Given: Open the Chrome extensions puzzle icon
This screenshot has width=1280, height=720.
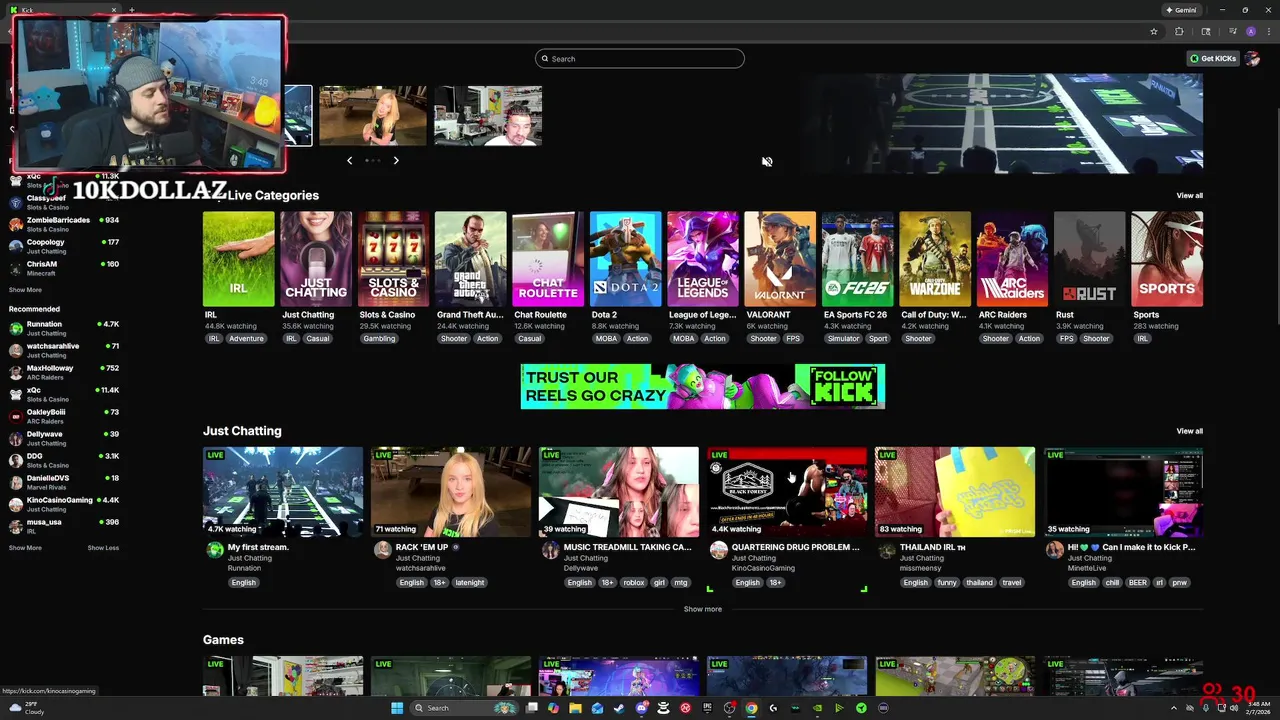Looking at the screenshot, I should 1179,31.
